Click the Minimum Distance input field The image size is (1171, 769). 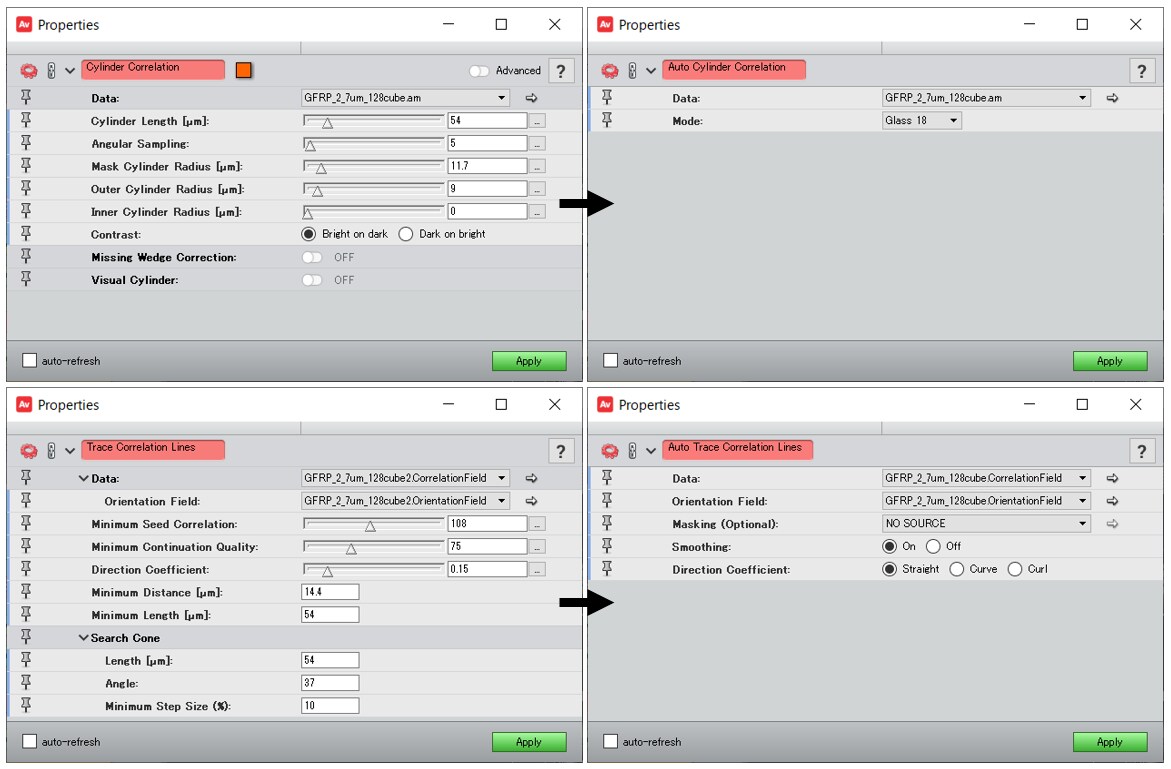[x=330, y=592]
